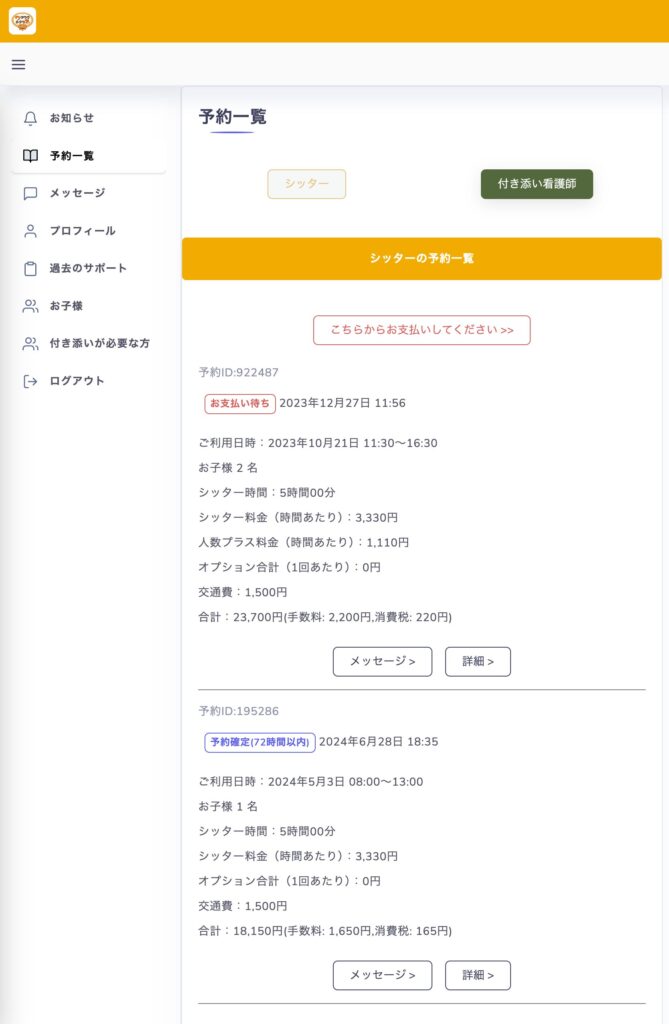
Task: Select the シッター tab button
Action: click(306, 184)
